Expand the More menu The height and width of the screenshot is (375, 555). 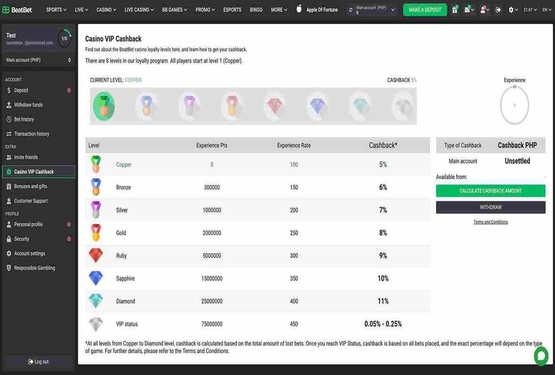pyautogui.click(x=279, y=10)
